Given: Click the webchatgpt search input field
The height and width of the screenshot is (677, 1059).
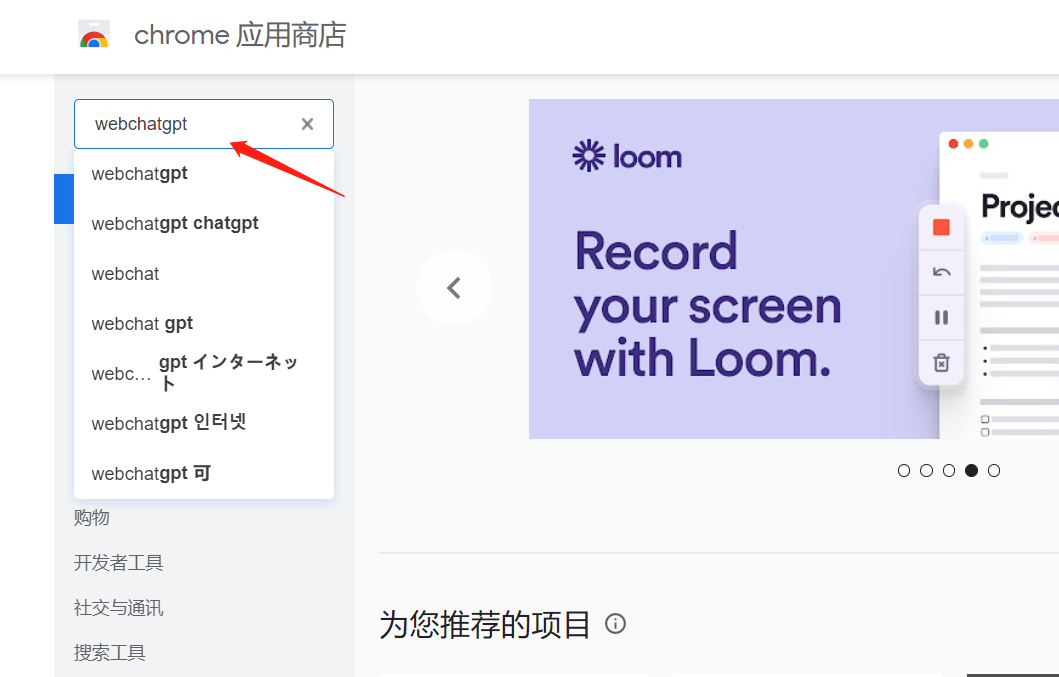Looking at the screenshot, I should click(204, 124).
